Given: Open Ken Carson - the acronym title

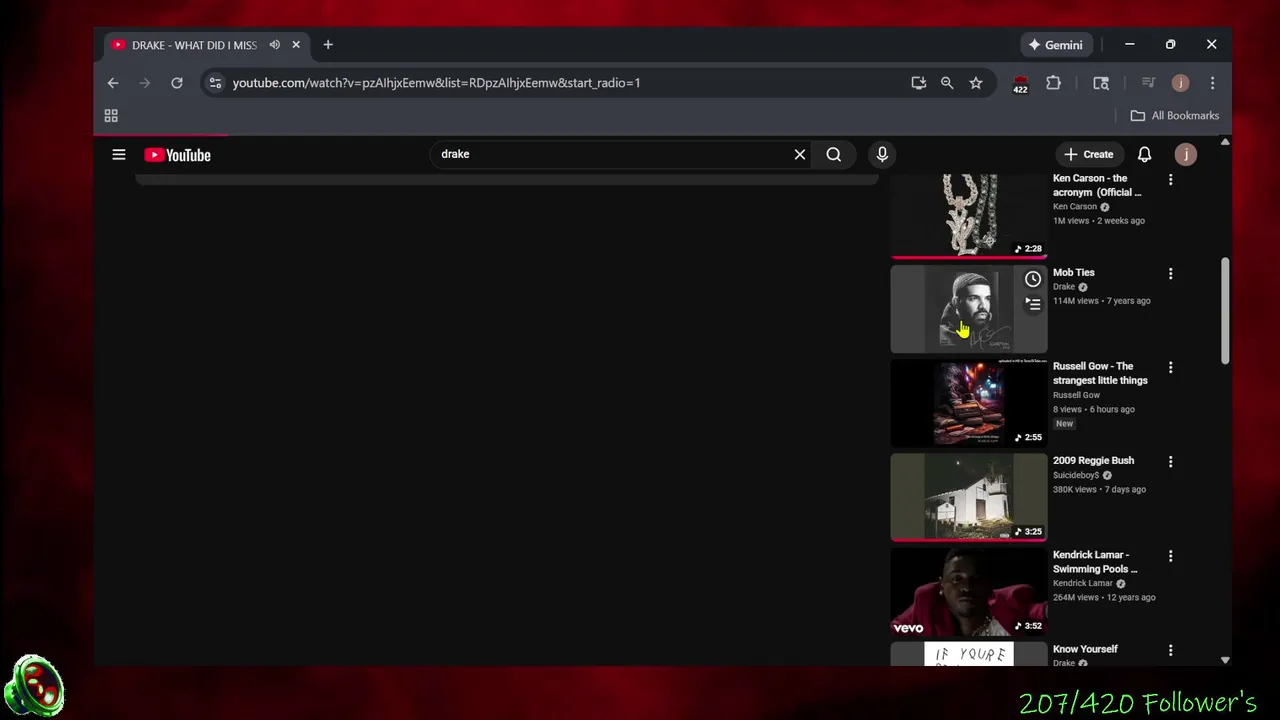Looking at the screenshot, I should [1097, 185].
